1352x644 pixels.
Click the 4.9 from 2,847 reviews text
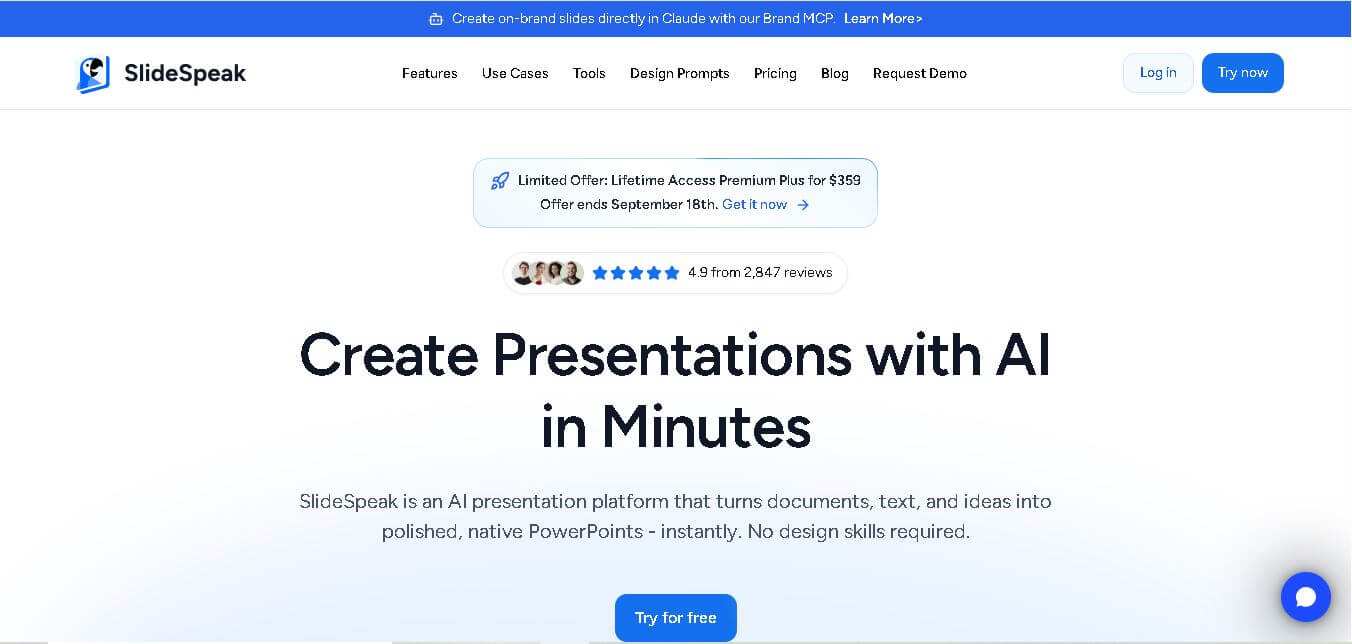760,272
